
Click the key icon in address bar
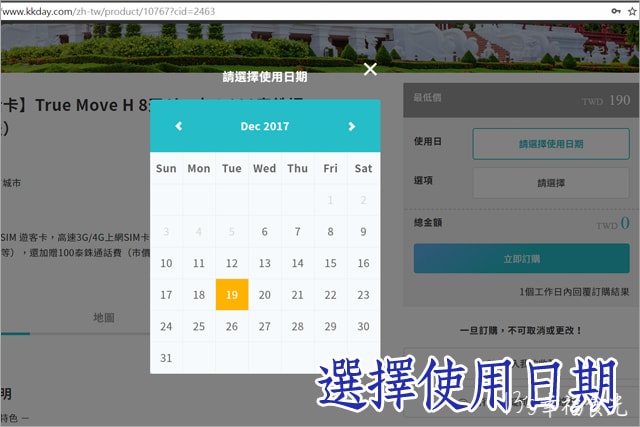click(616, 11)
